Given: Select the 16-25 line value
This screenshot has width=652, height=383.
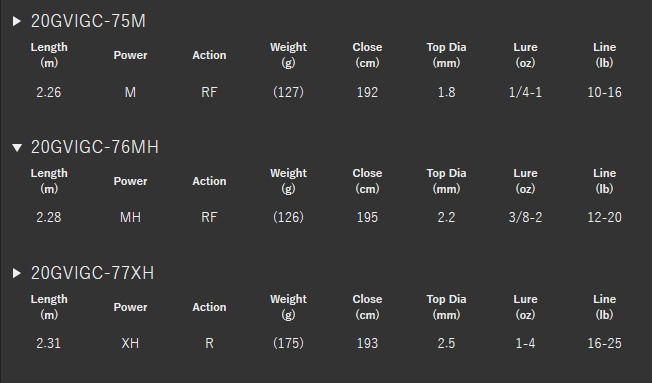Looking at the screenshot, I should tap(604, 343).
